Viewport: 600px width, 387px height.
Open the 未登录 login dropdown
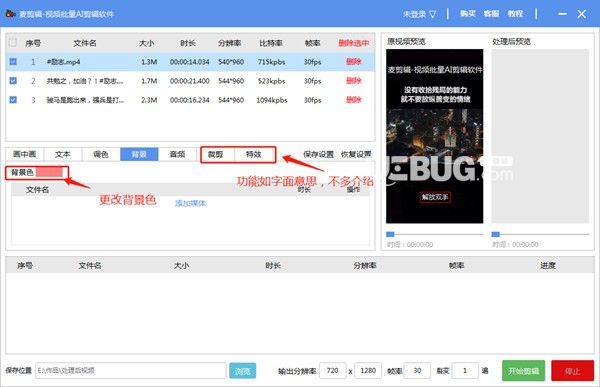pos(419,14)
